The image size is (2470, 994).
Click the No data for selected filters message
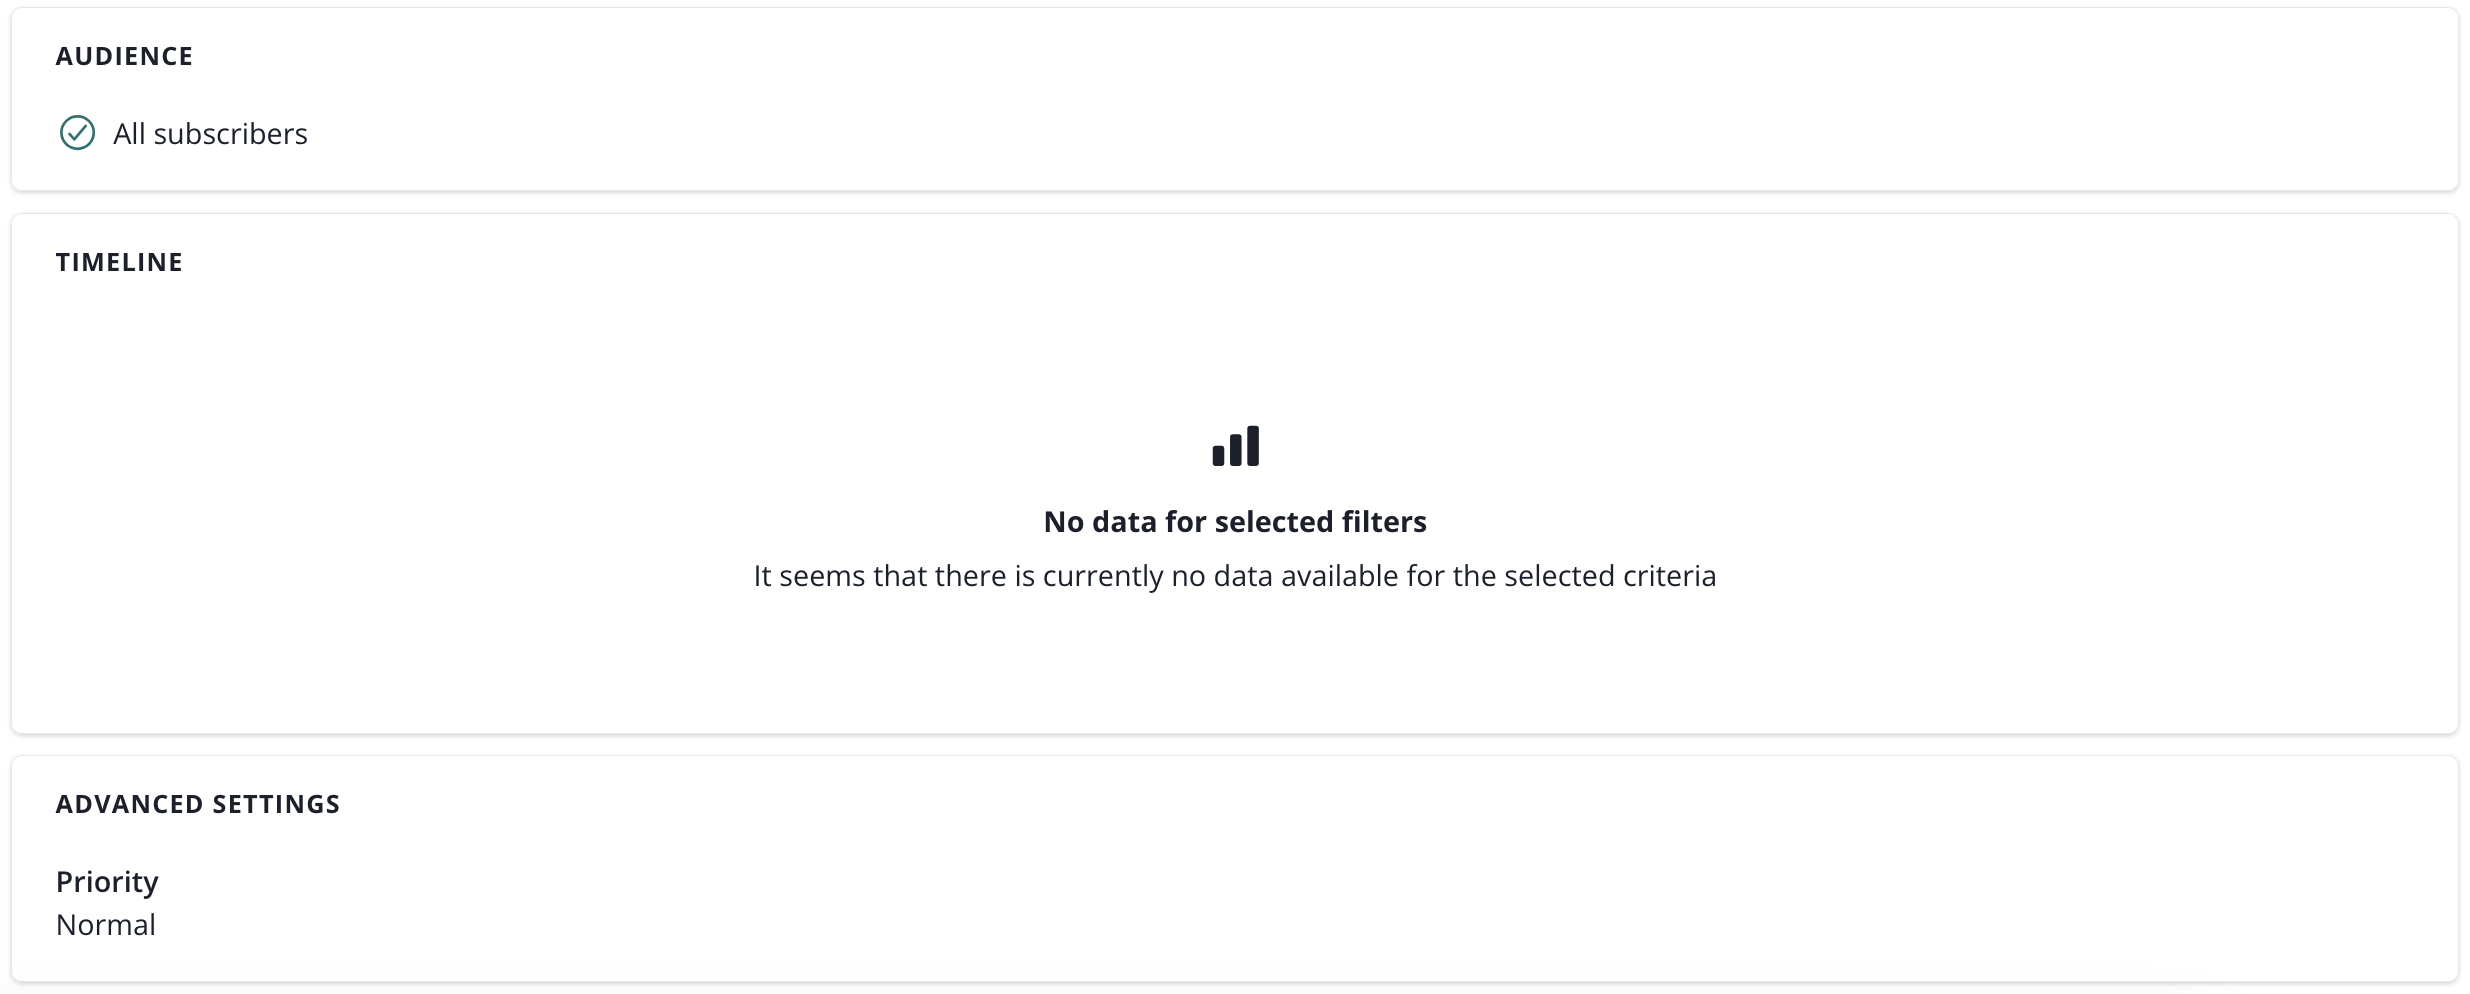tap(1235, 522)
